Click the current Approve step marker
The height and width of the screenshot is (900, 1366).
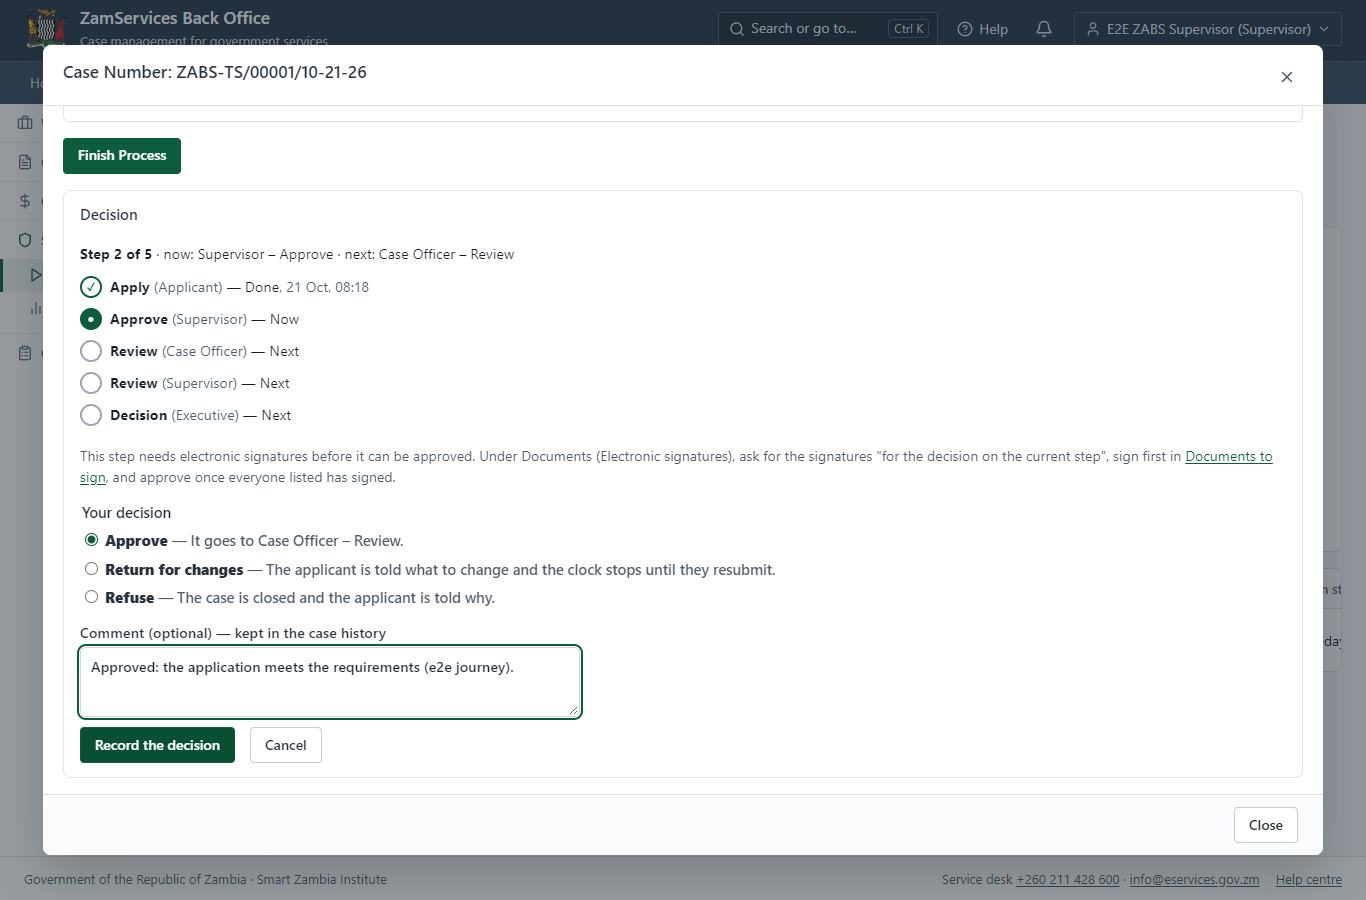(91, 319)
